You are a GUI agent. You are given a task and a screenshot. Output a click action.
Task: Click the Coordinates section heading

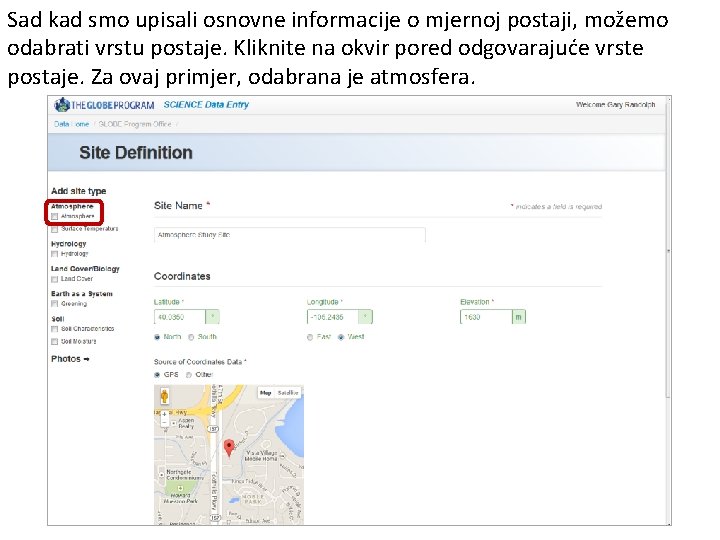point(182,276)
